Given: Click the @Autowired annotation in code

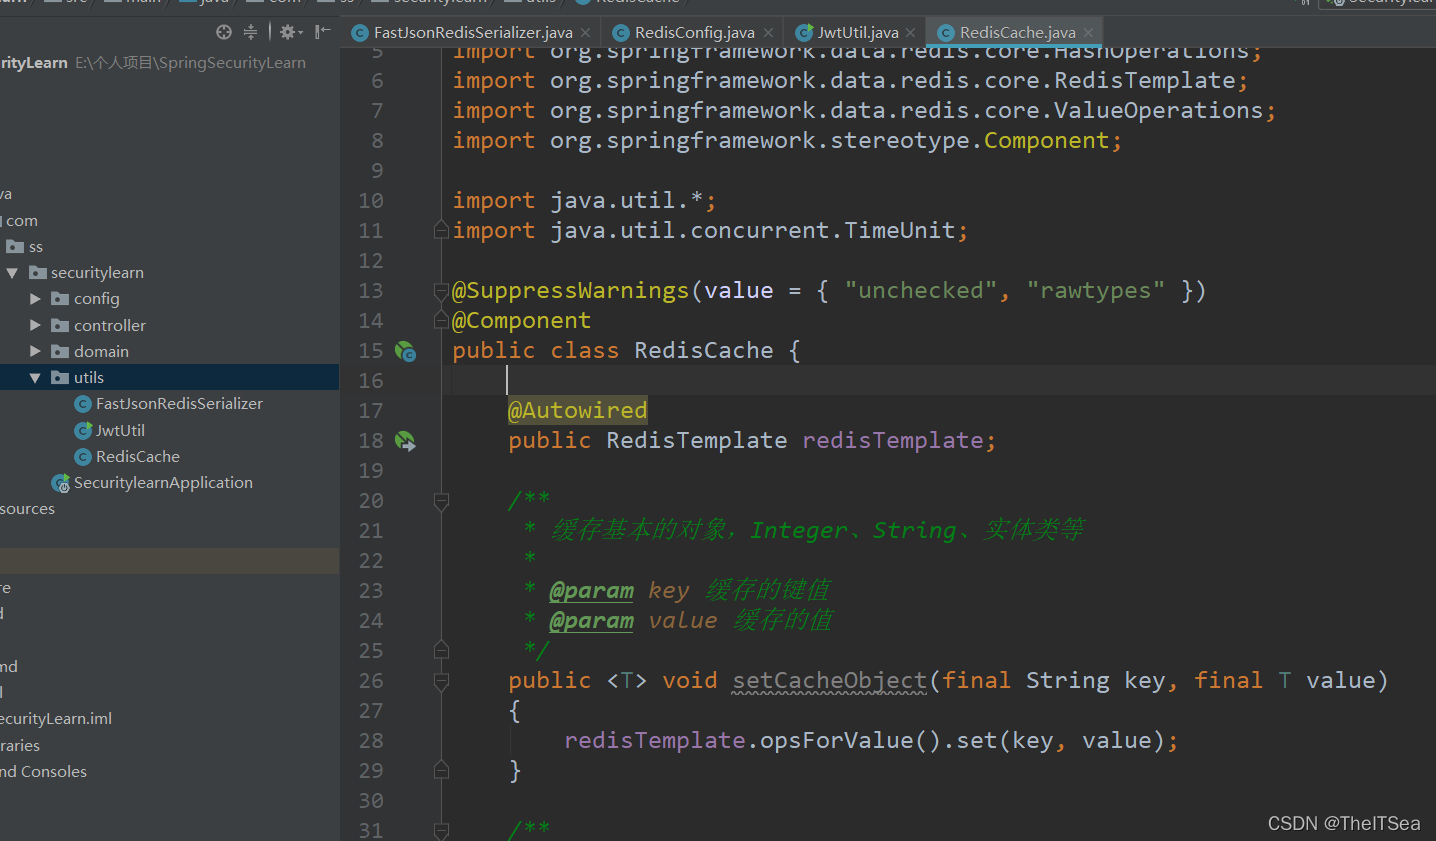Looking at the screenshot, I should click(578, 410).
